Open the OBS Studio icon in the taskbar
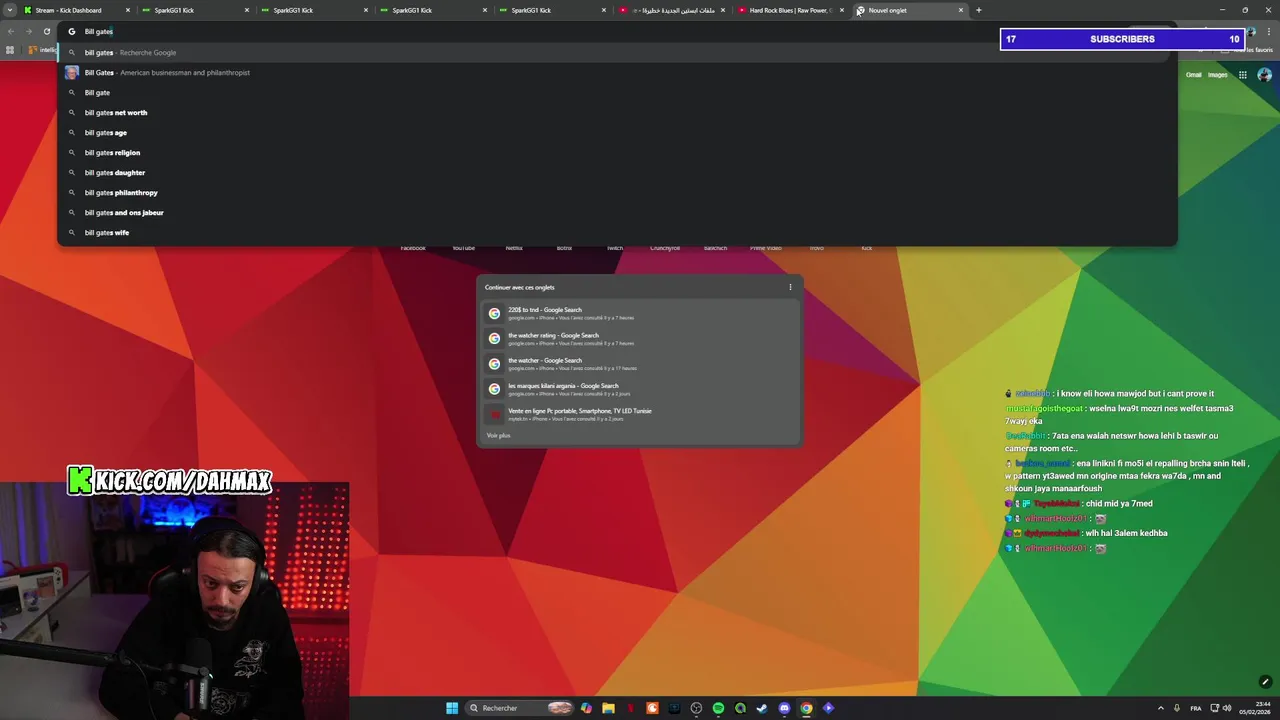Image resolution: width=1280 pixels, height=720 pixels. (x=696, y=708)
